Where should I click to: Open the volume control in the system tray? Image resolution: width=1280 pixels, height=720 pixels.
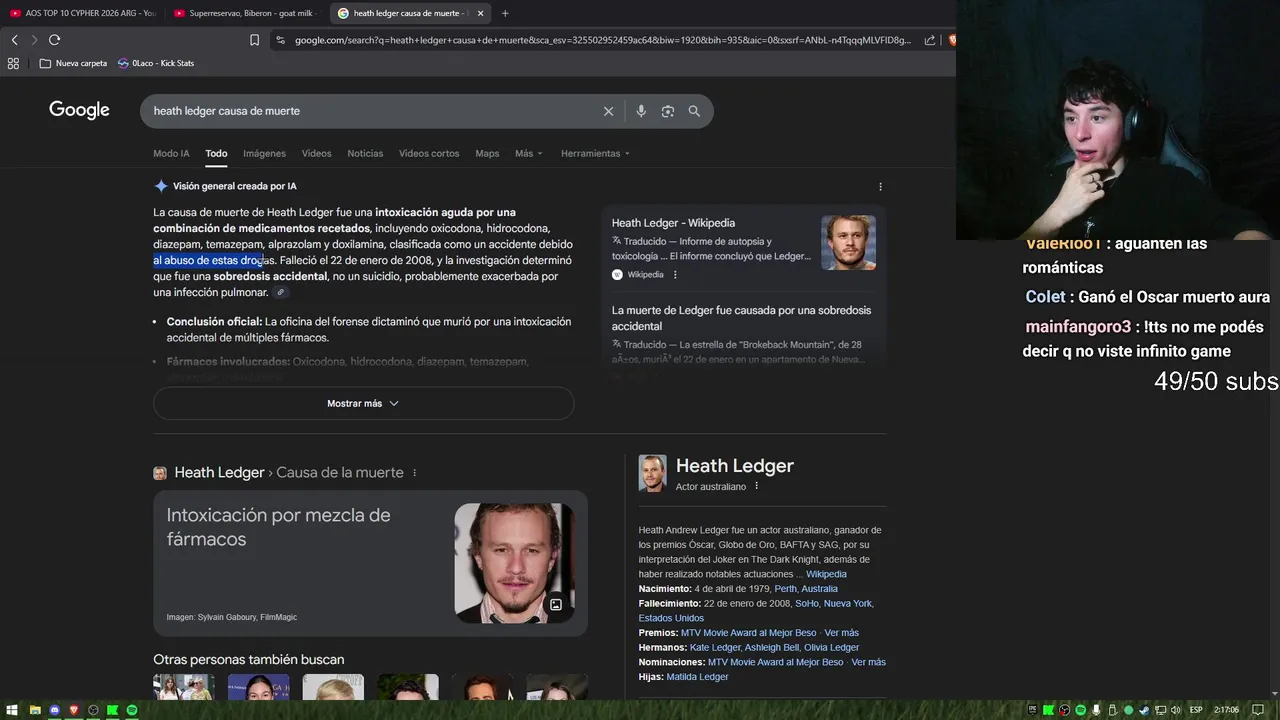coord(1175,710)
